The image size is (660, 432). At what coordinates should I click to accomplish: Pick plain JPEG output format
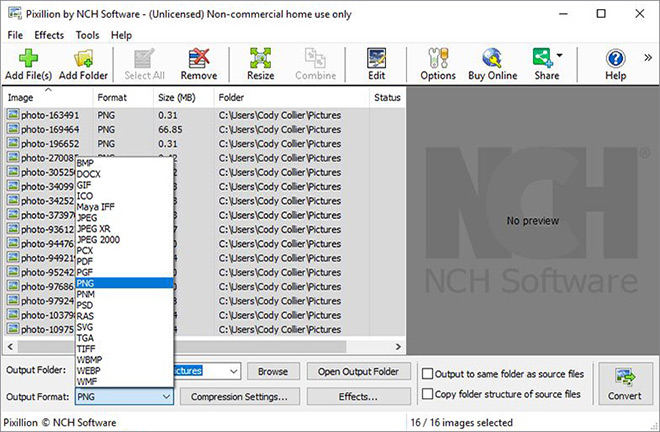click(x=124, y=218)
